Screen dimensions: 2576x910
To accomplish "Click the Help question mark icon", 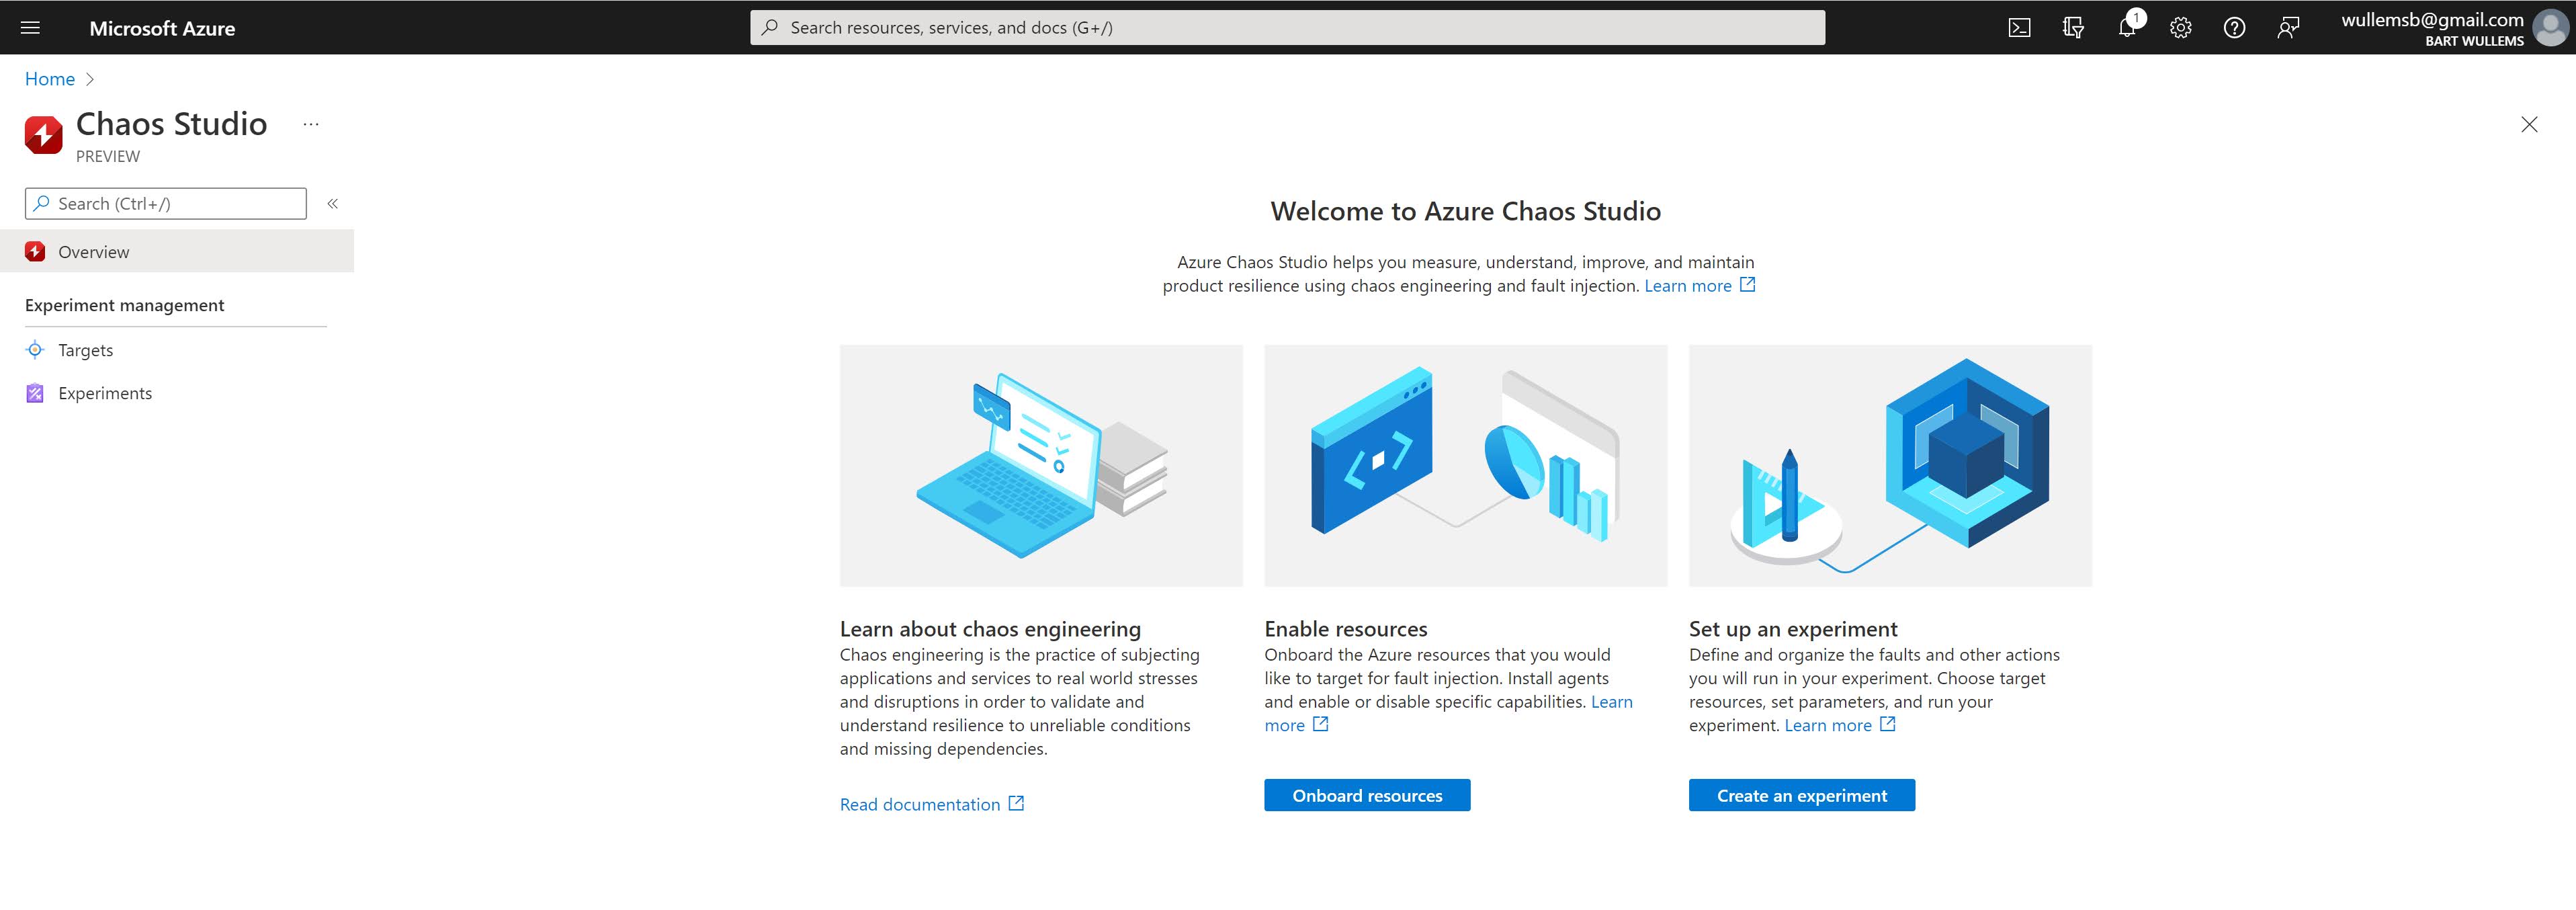I will click(x=2234, y=28).
